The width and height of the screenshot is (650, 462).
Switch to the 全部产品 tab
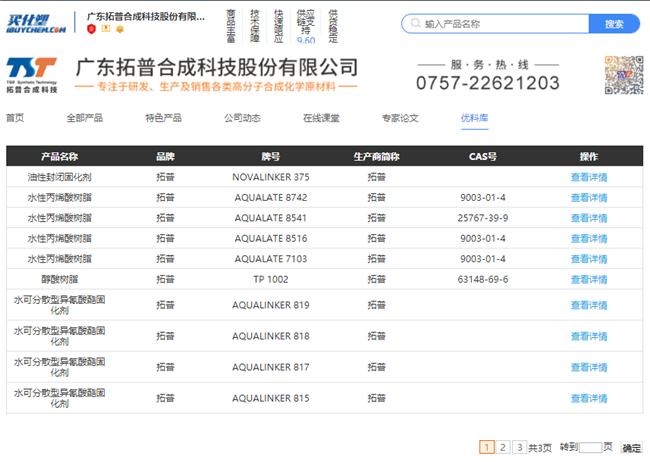click(x=84, y=118)
